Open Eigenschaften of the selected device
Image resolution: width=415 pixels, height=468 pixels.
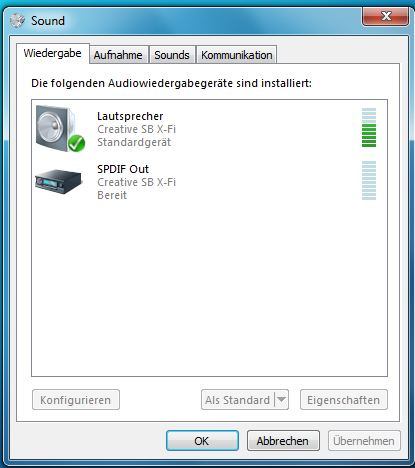point(344,400)
